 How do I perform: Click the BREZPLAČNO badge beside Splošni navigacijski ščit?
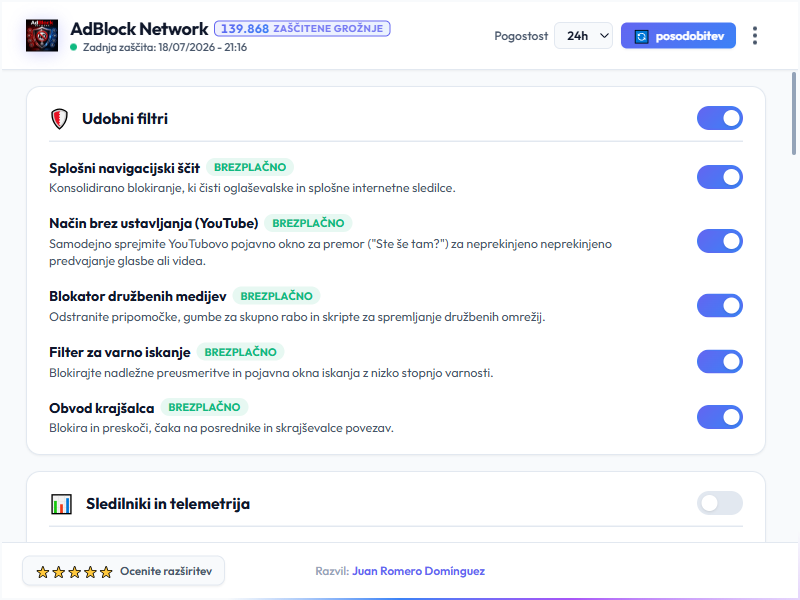pos(250,167)
